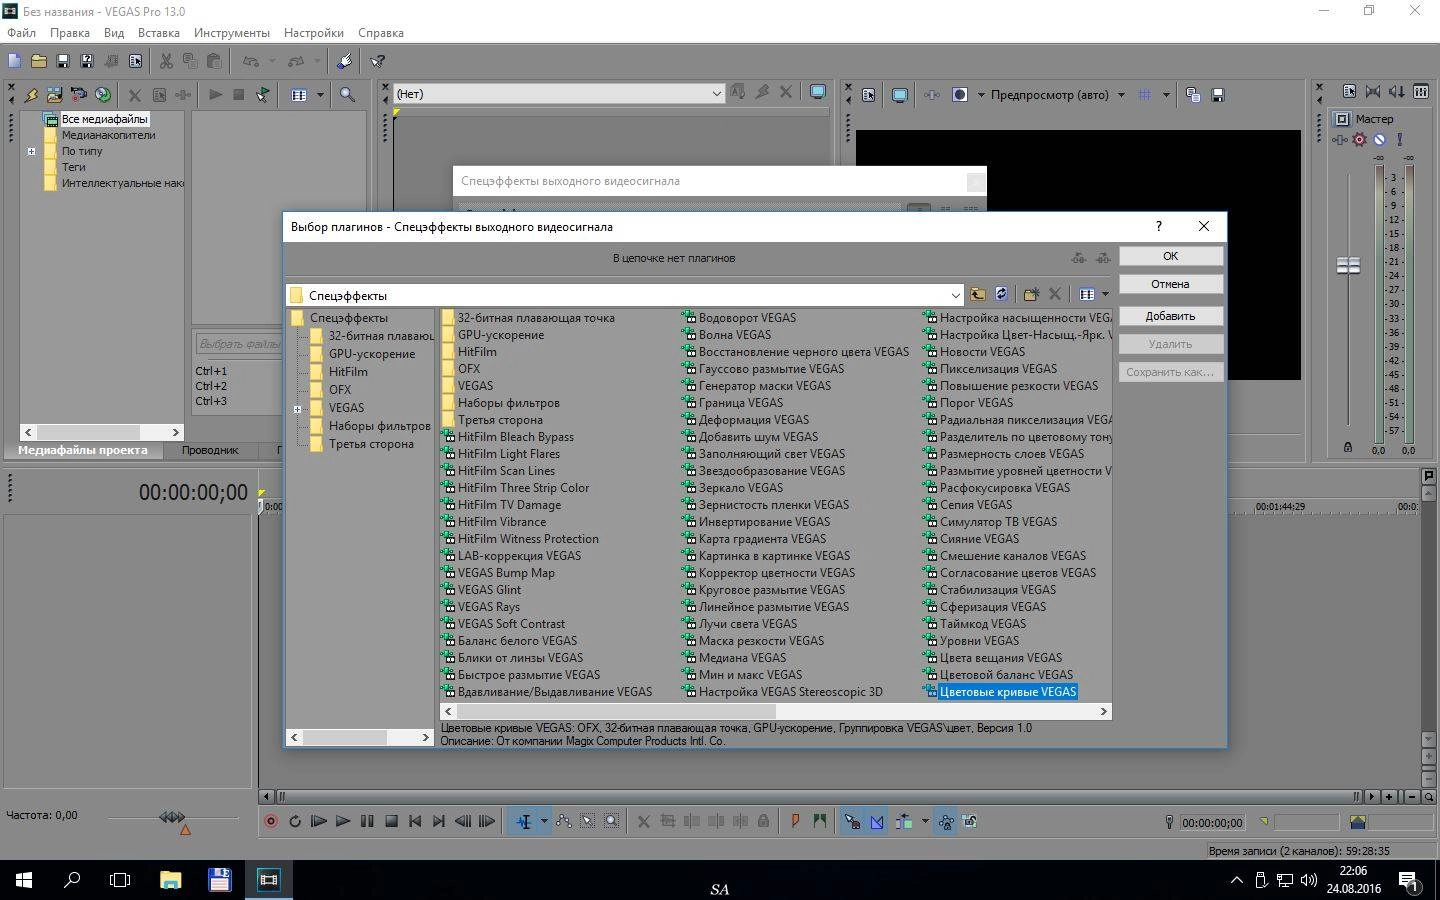The width and height of the screenshot is (1440, 900).
Task: Click Play in the transport bar
Action: (343, 821)
